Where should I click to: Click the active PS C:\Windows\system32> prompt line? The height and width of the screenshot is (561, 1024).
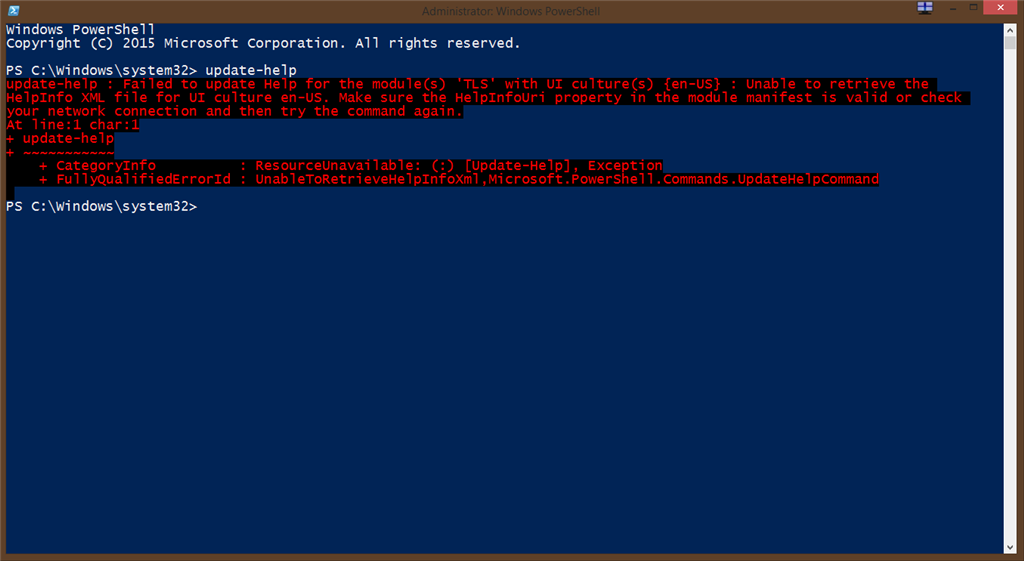[x=101, y=206]
